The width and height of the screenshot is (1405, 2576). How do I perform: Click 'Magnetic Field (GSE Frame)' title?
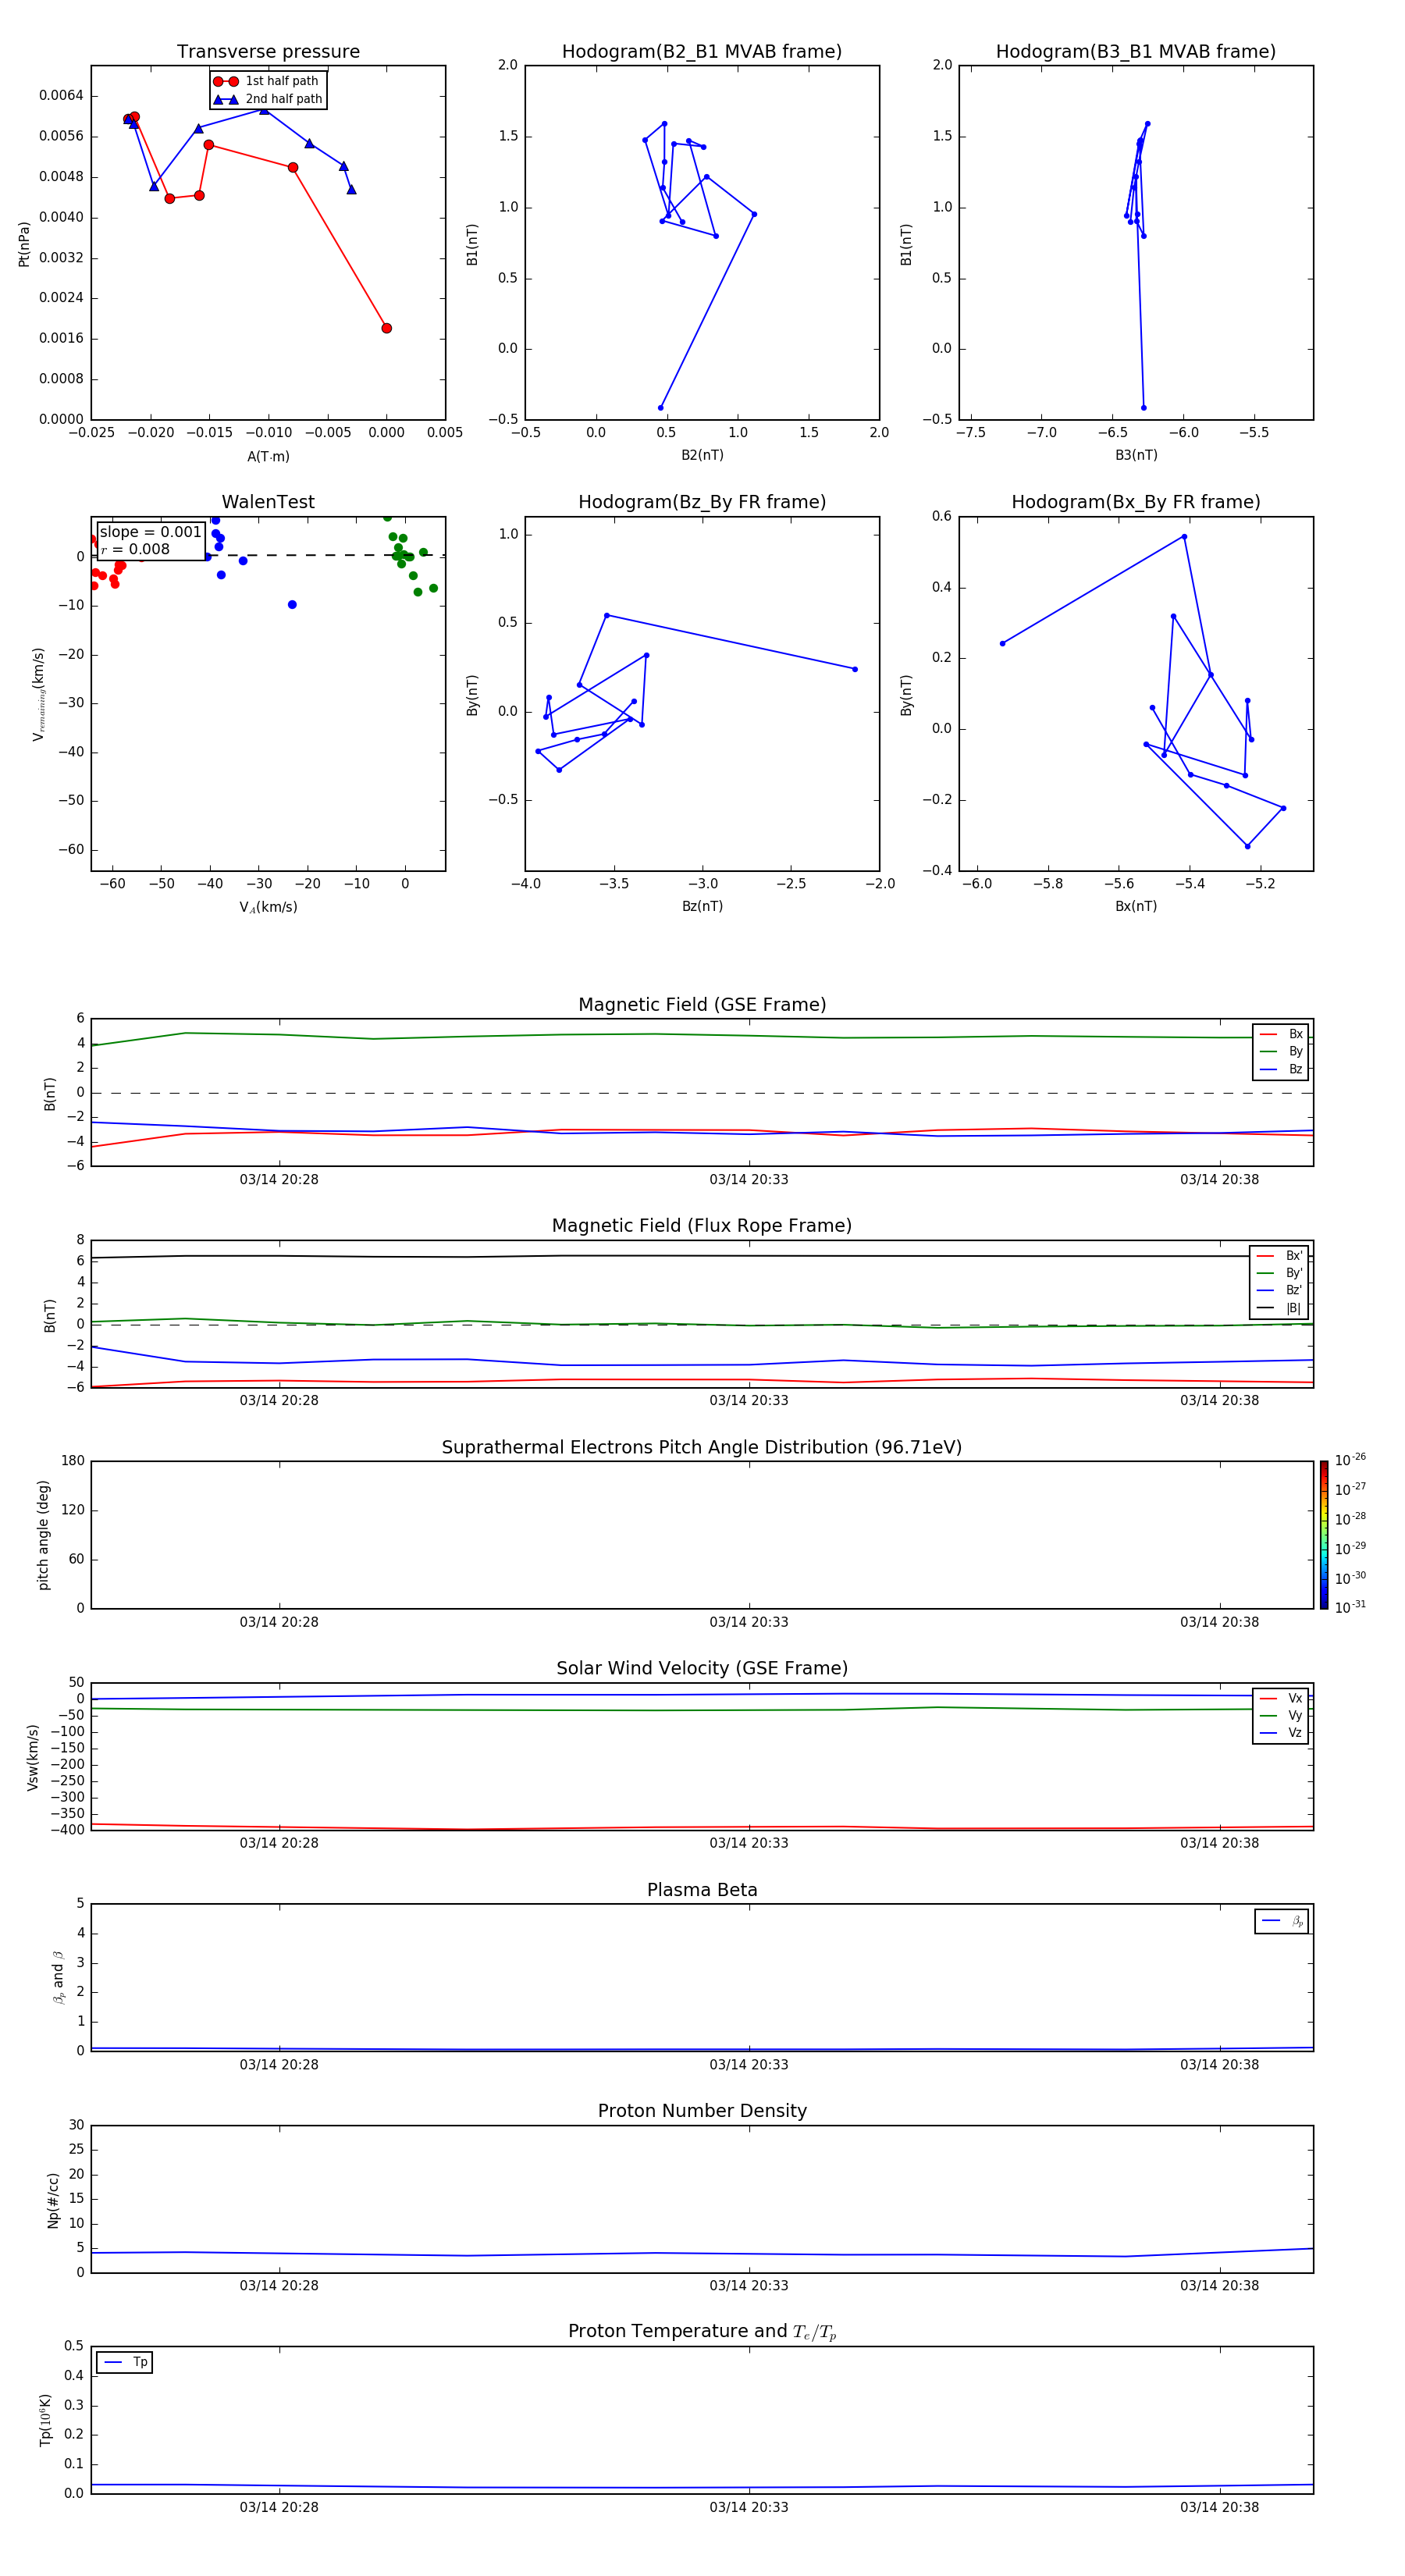coord(702,1005)
